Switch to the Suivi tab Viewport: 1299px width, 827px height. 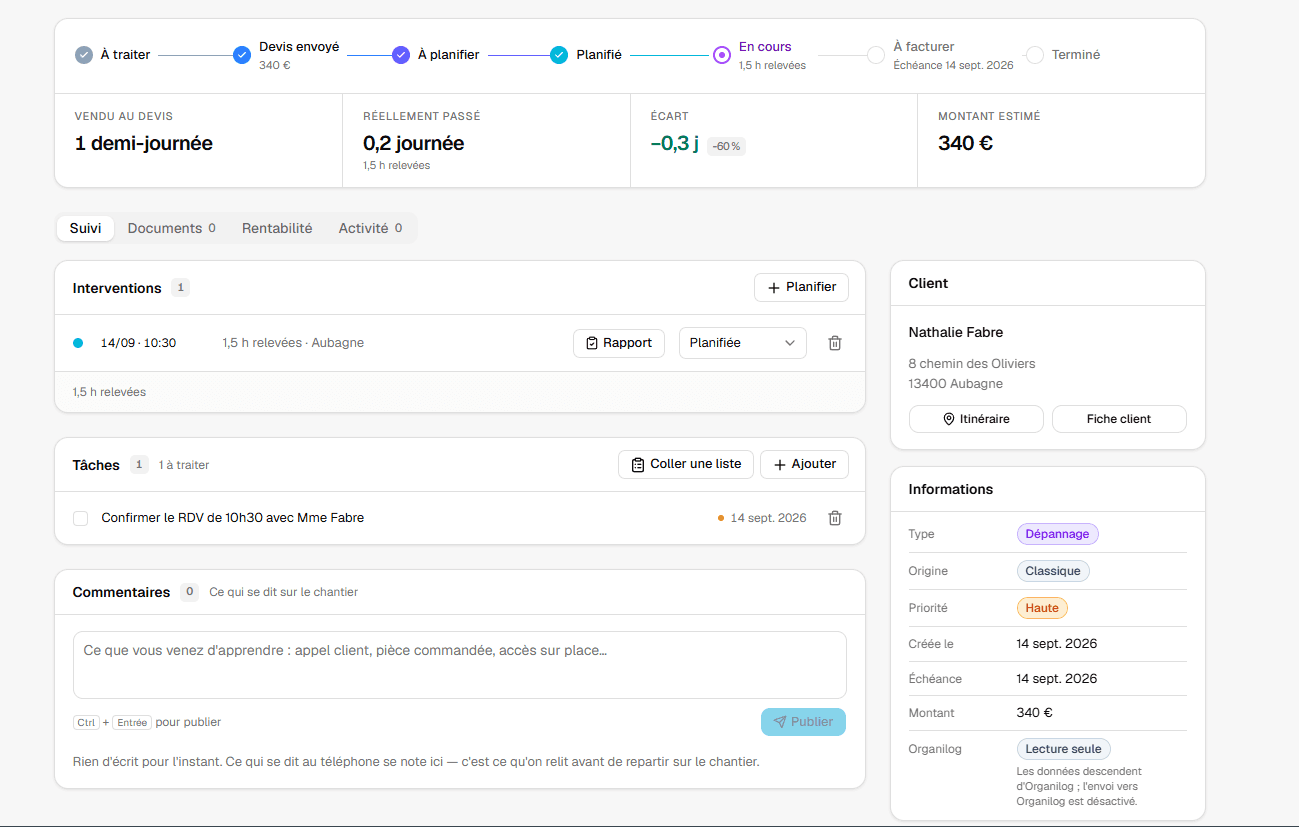click(x=85, y=228)
